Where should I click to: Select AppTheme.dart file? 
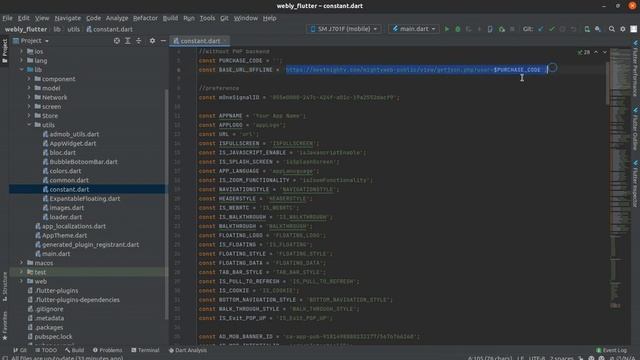pyautogui.click(x=64, y=235)
